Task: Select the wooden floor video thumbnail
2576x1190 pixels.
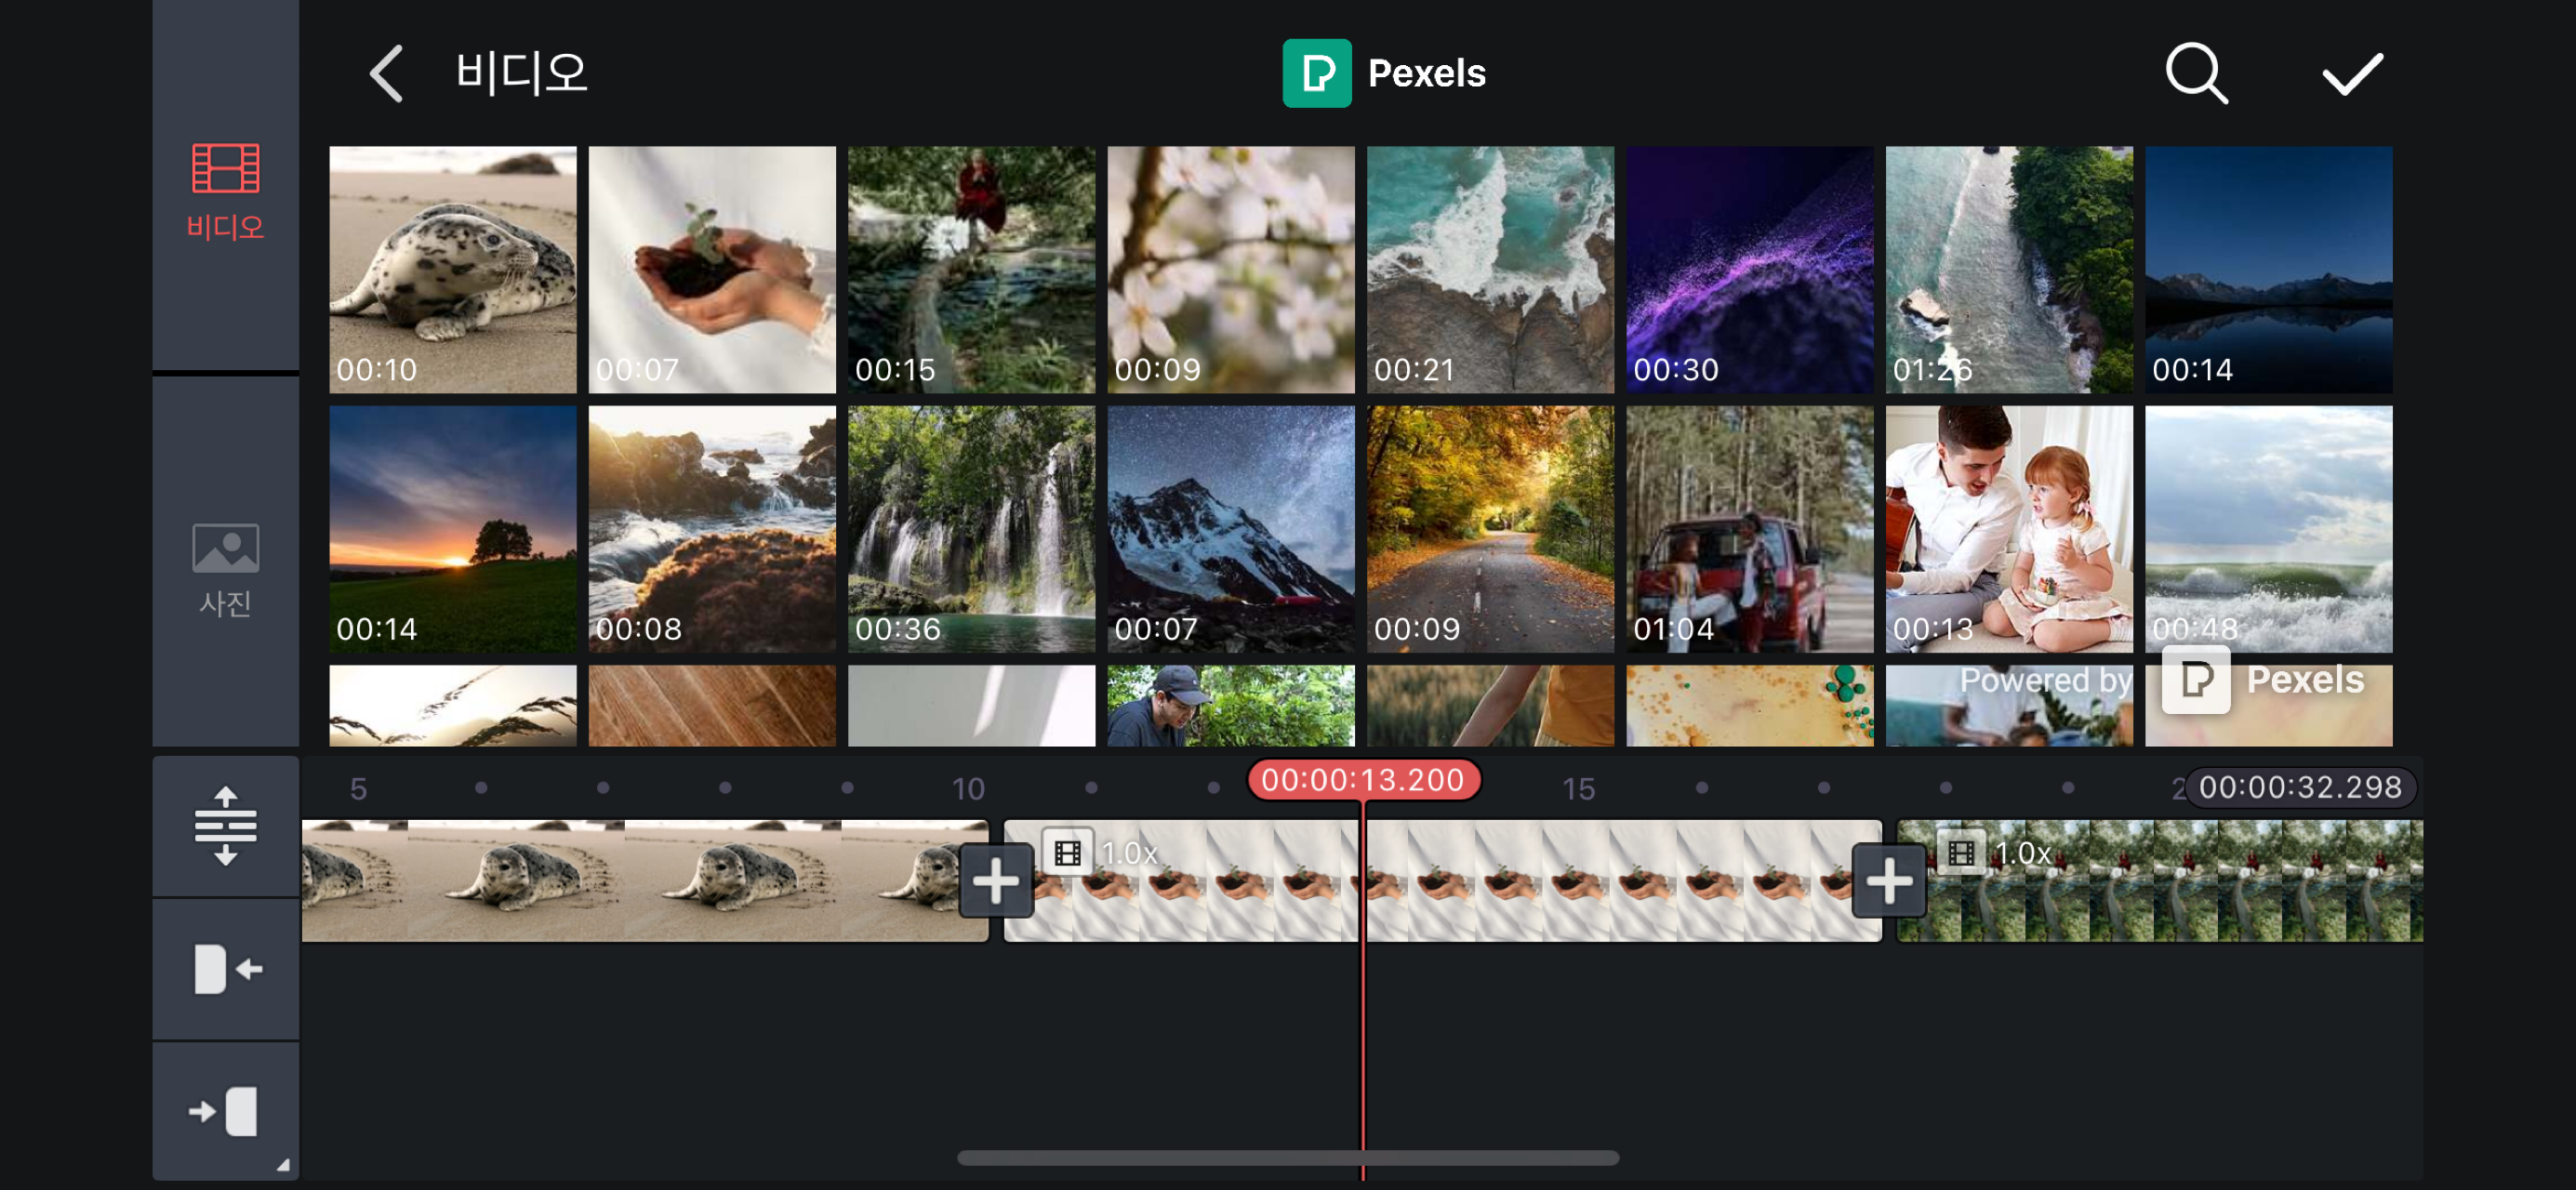Action: [712, 706]
